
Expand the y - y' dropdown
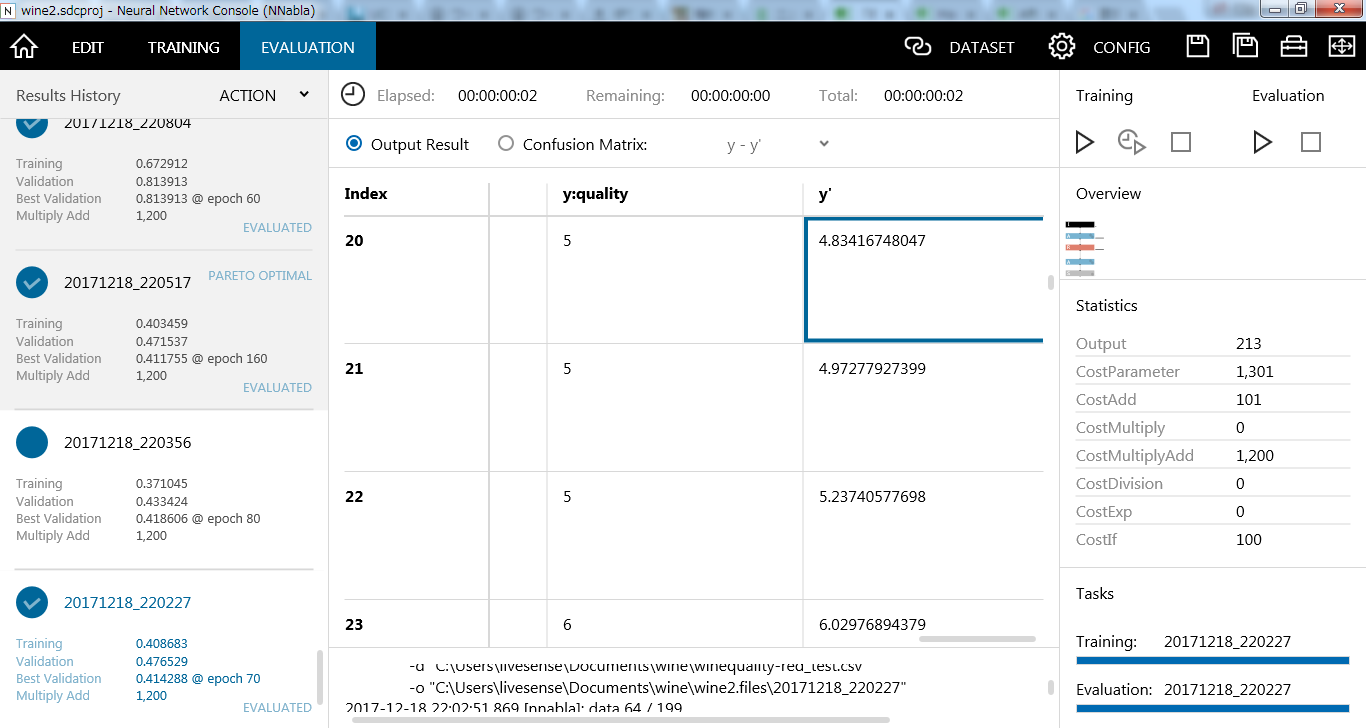coord(778,144)
